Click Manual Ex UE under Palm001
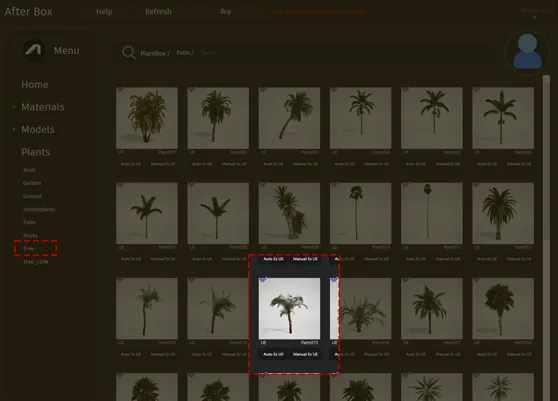This screenshot has height=401, width=558. [x=163, y=164]
